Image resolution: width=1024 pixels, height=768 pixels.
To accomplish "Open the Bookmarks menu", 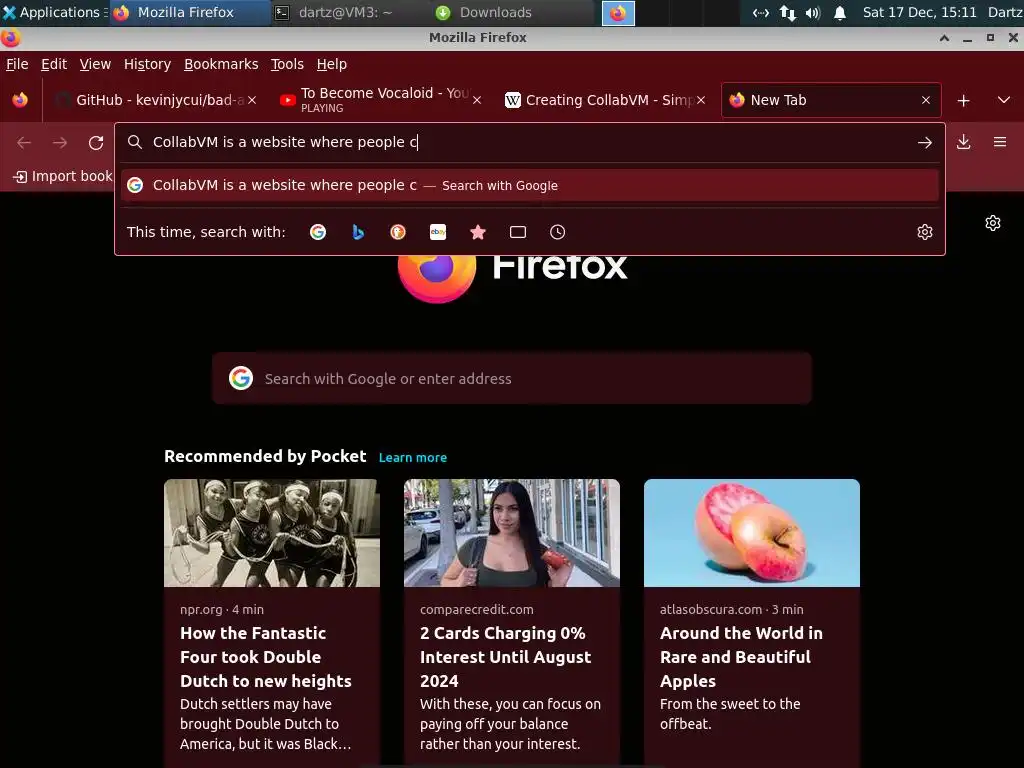I will 221,64.
